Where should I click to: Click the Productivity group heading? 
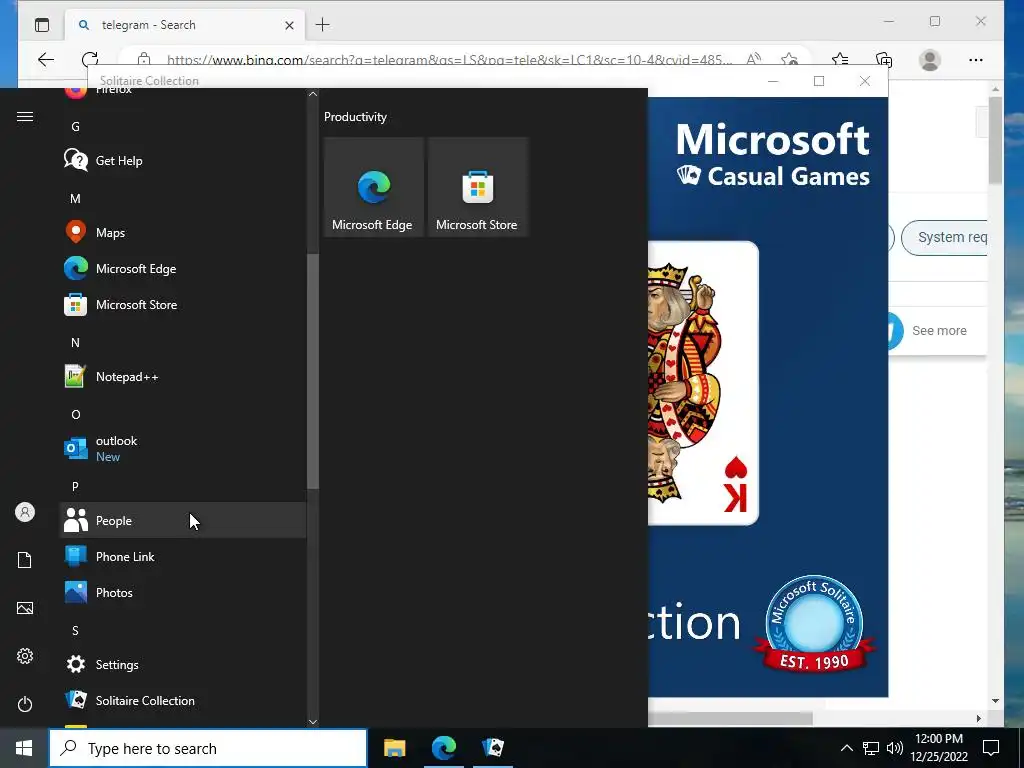pos(355,117)
